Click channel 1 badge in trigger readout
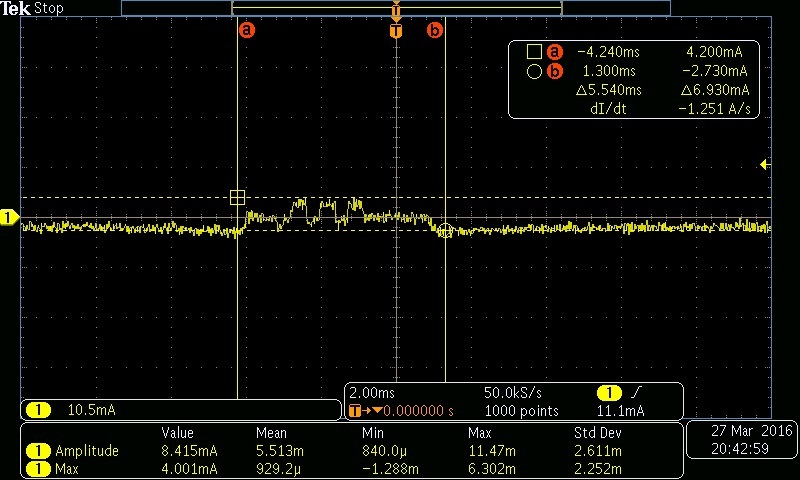The image size is (800, 480). pos(609,393)
